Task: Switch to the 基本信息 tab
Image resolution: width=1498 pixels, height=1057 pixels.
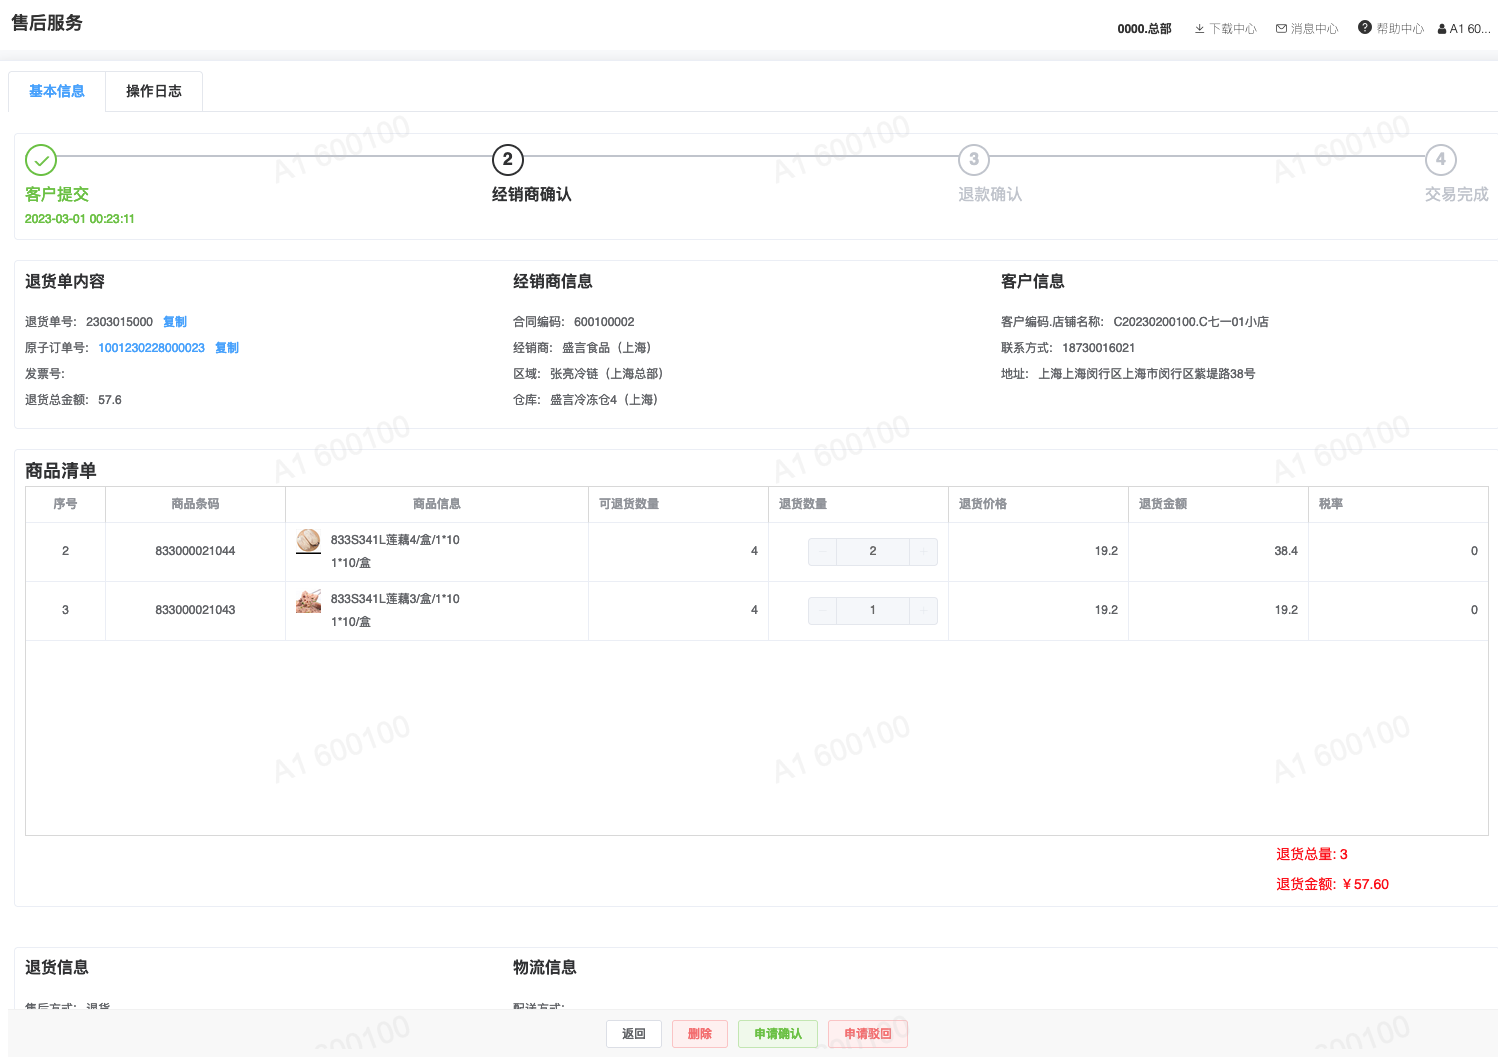Action: pos(57,91)
